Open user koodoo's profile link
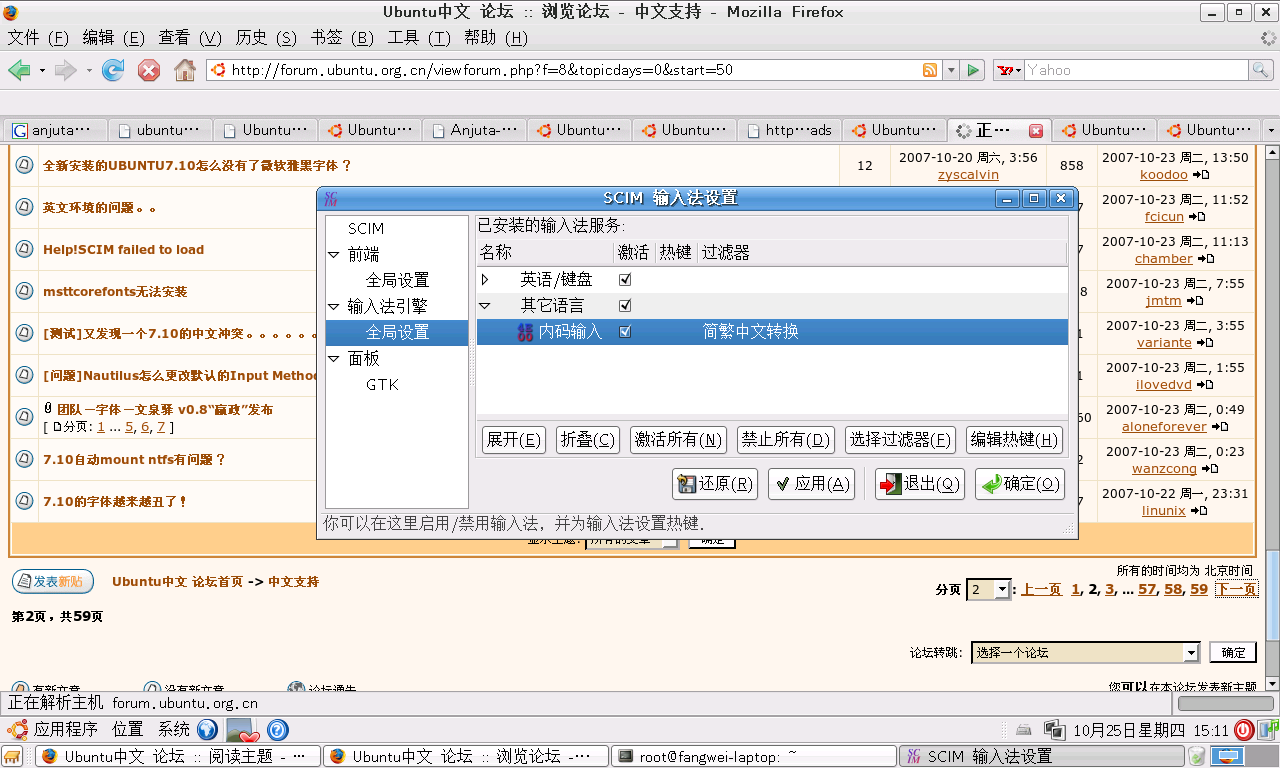 pyautogui.click(x=1164, y=174)
